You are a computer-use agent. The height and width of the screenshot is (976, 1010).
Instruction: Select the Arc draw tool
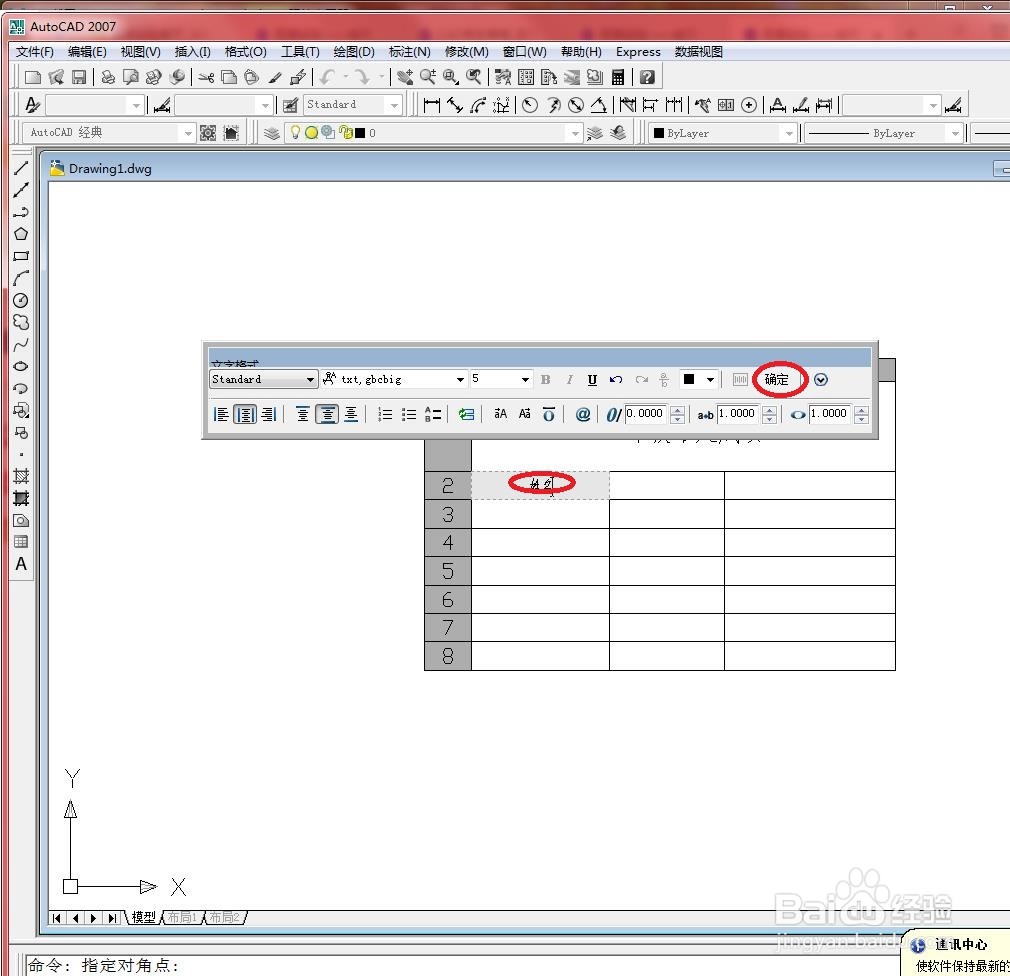click(21, 278)
